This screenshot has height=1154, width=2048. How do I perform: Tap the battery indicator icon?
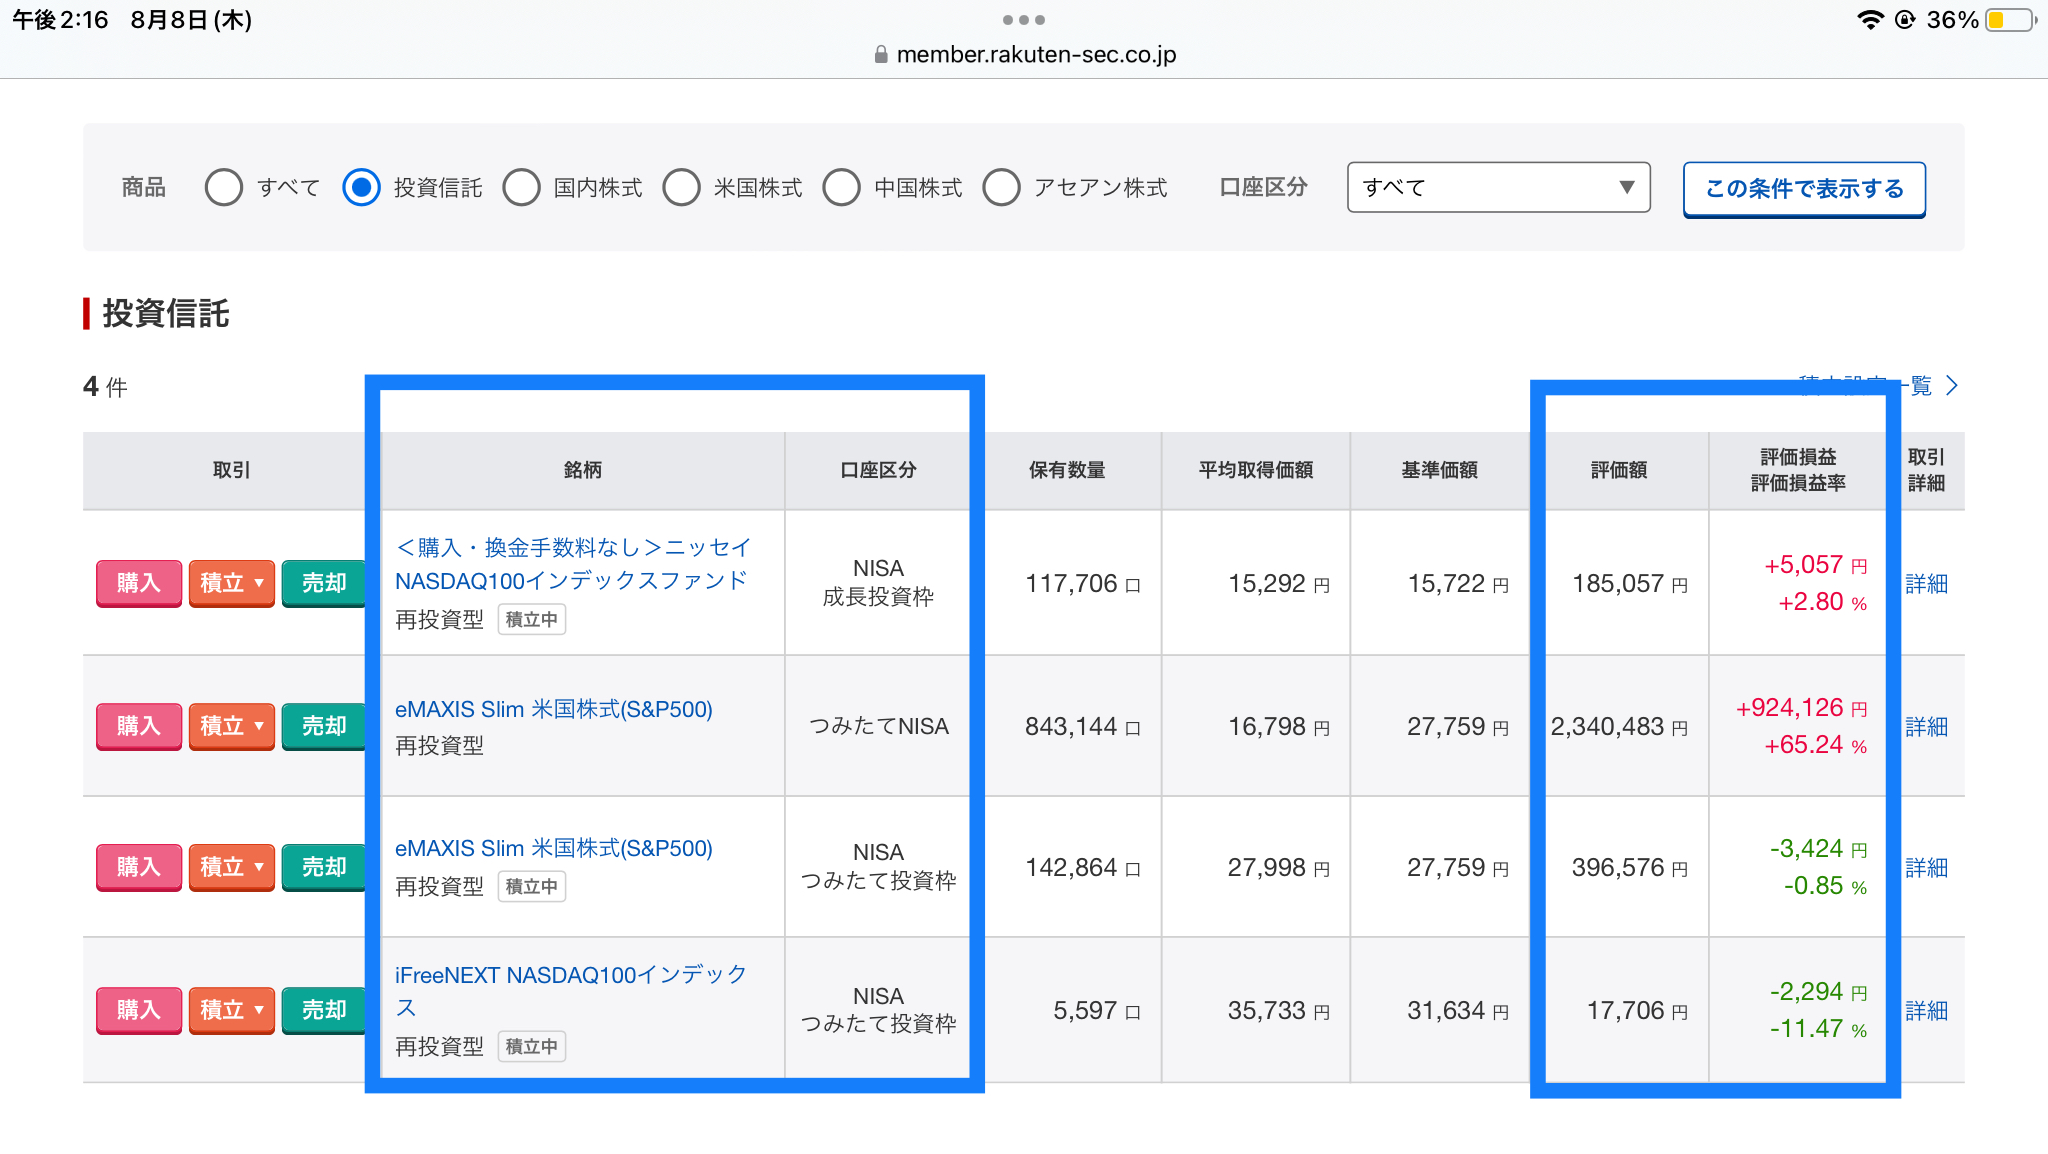(2010, 20)
